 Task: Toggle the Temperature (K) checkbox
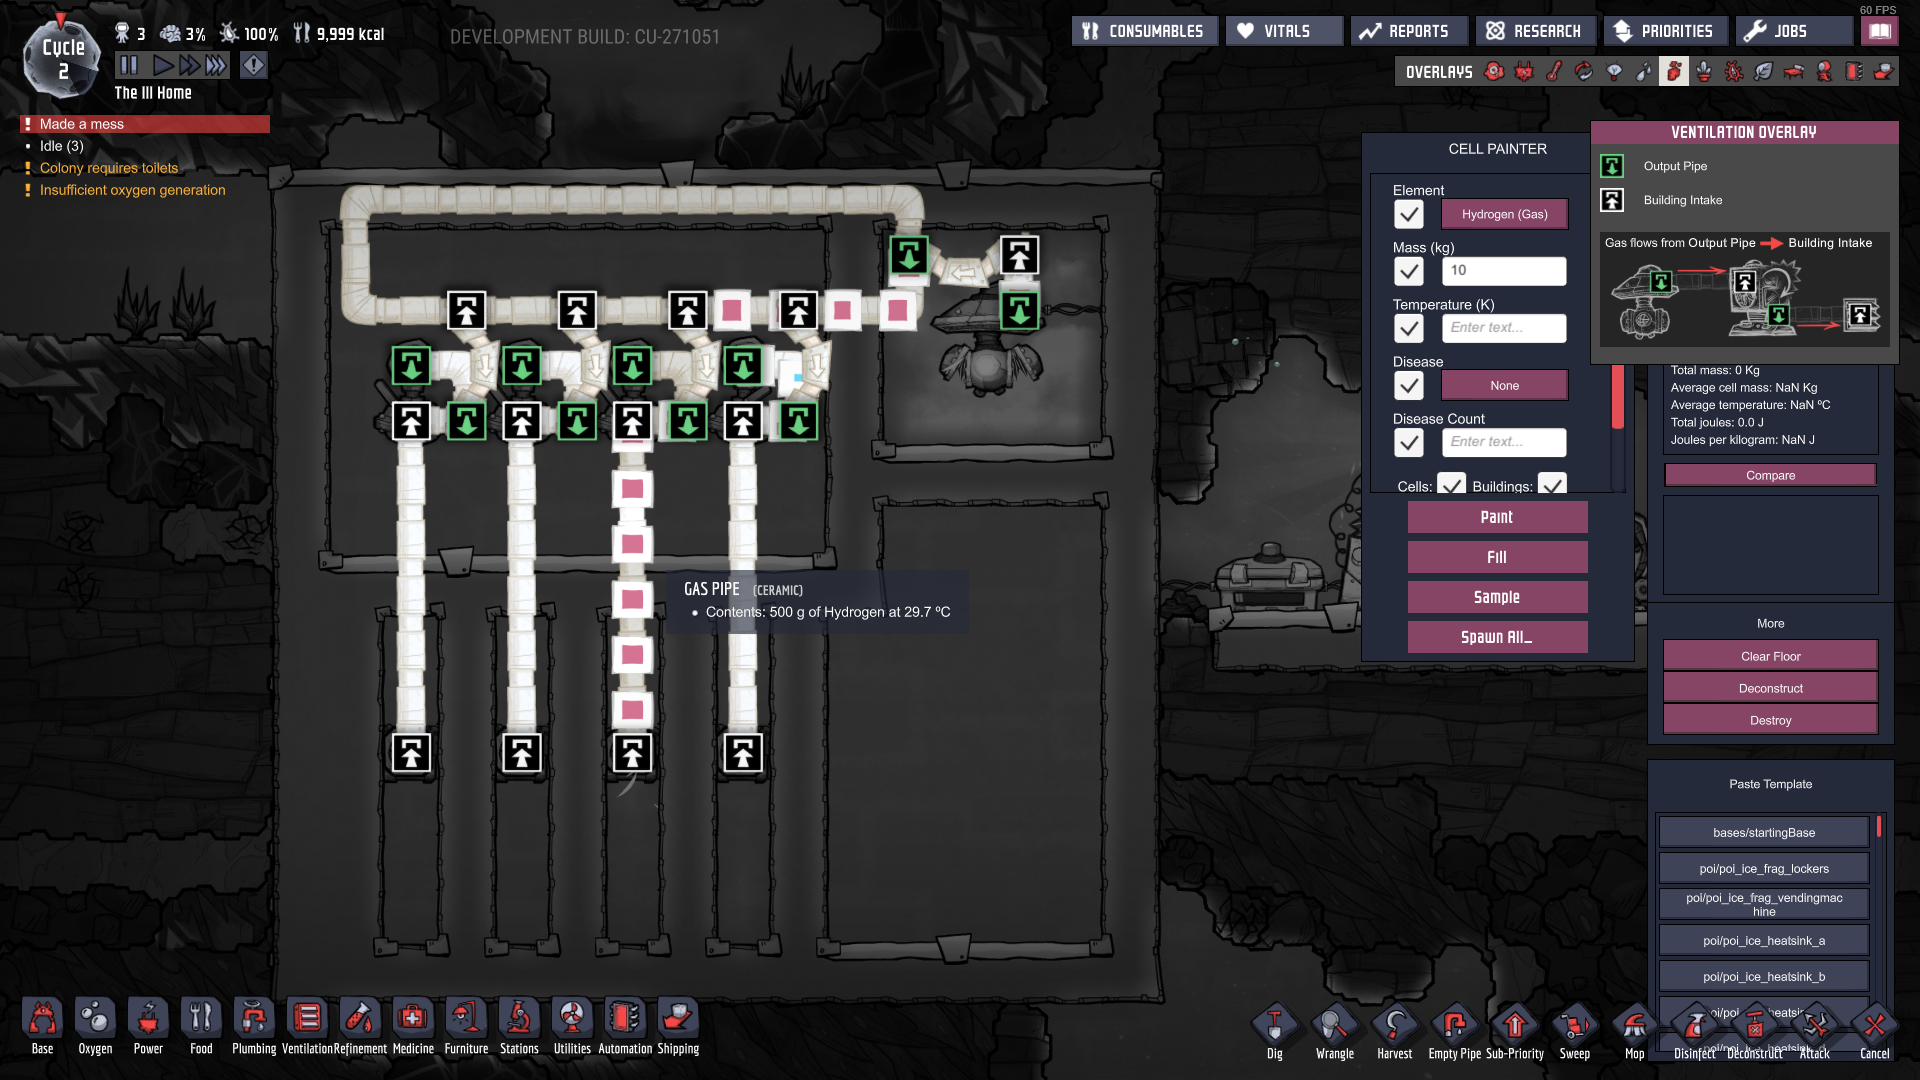1408,328
